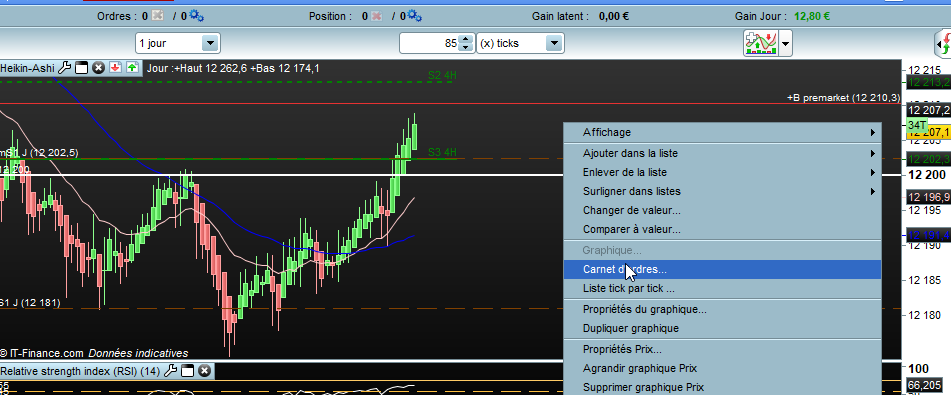Expand 'Surligner dans listes' submenu
The height and width of the screenshot is (395, 951).
[x=722, y=191]
